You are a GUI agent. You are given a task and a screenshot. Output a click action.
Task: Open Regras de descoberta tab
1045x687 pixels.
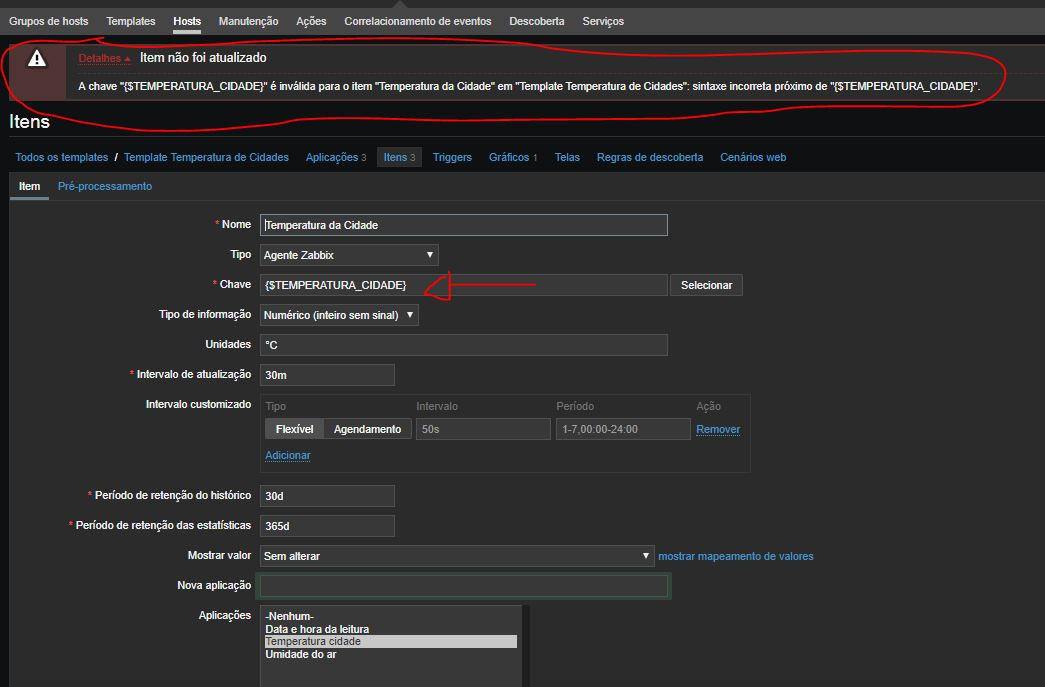649,157
